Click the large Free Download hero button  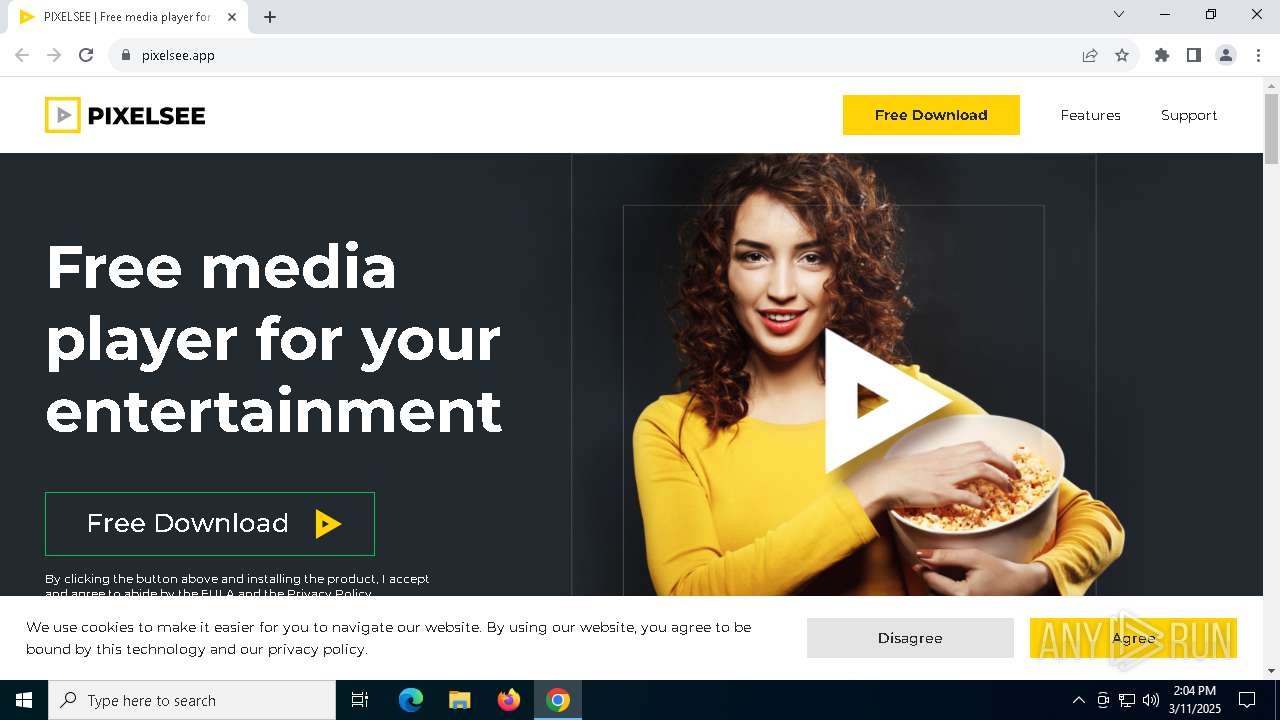210,523
